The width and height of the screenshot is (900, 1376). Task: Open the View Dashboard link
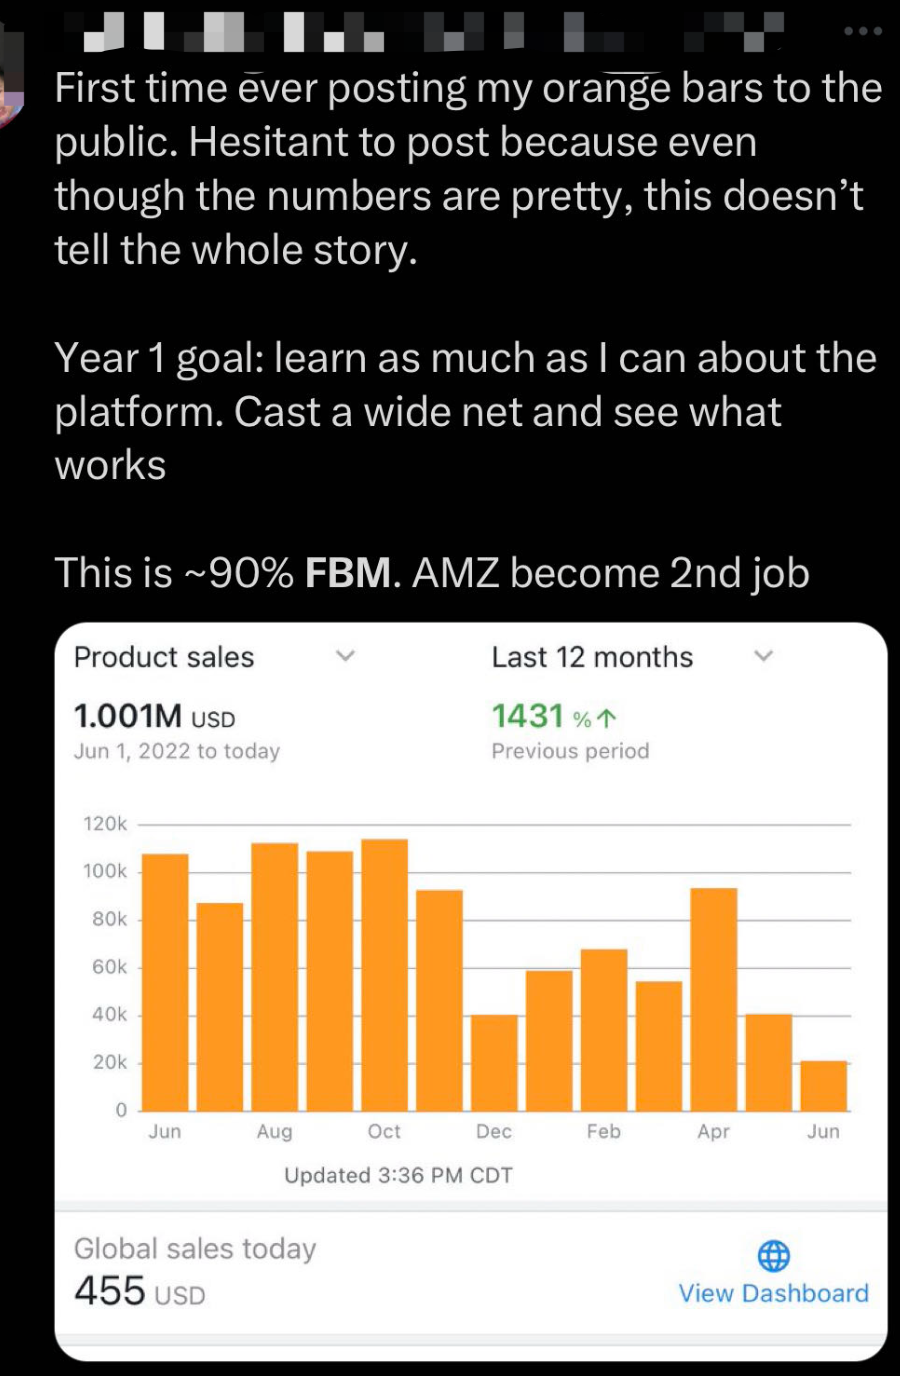(773, 1293)
